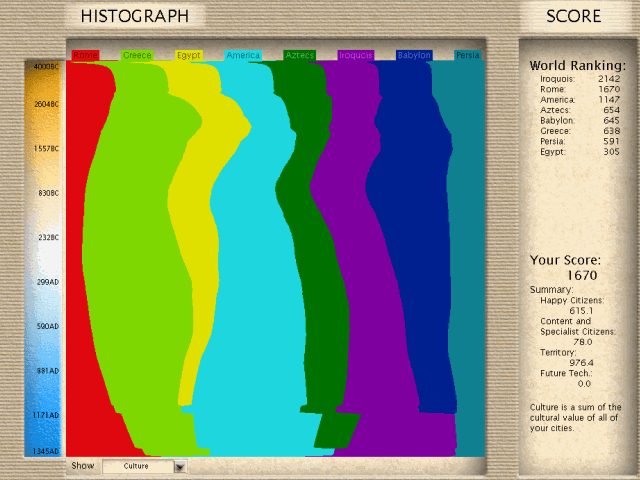This screenshot has width=640, height=480.
Task: Click Babylon ranking row with 645
Action: (x=580, y=121)
